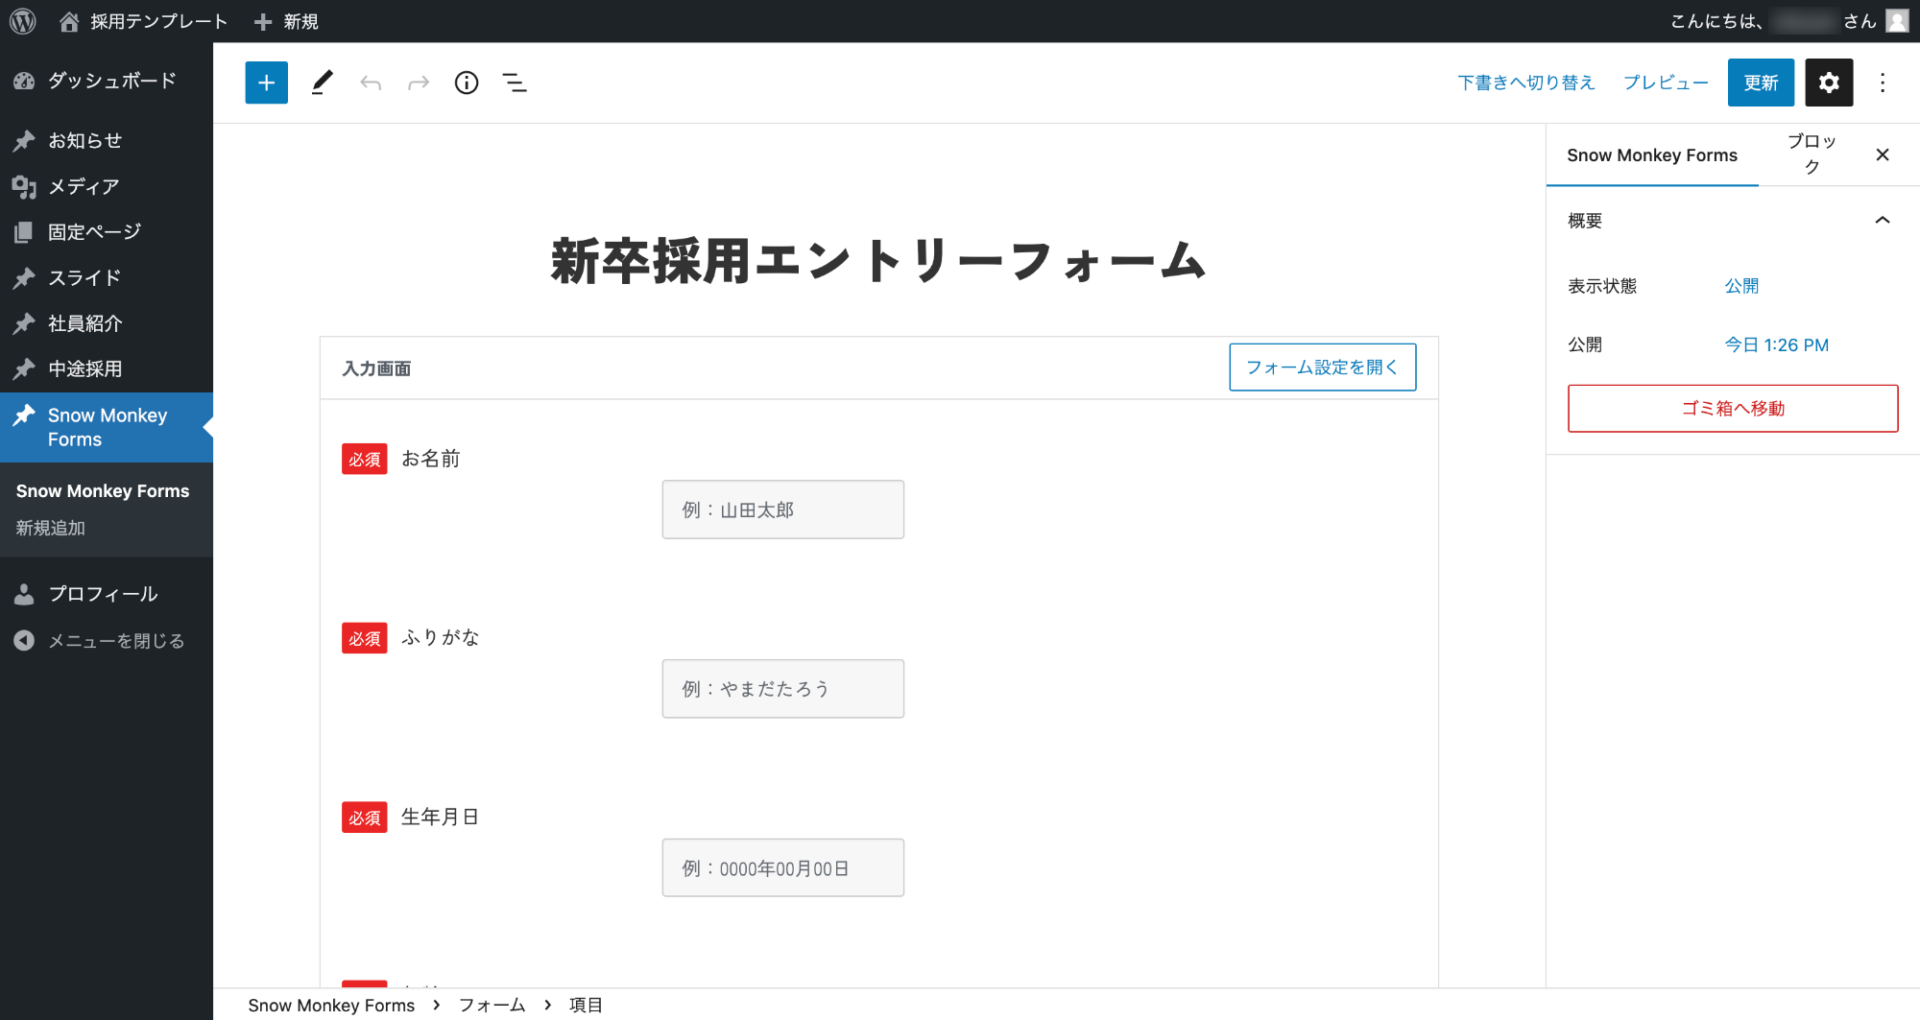Viewport: 1920px width, 1020px height.
Task: Click the home icon beside 採用テンプレート
Action: click(x=69, y=22)
